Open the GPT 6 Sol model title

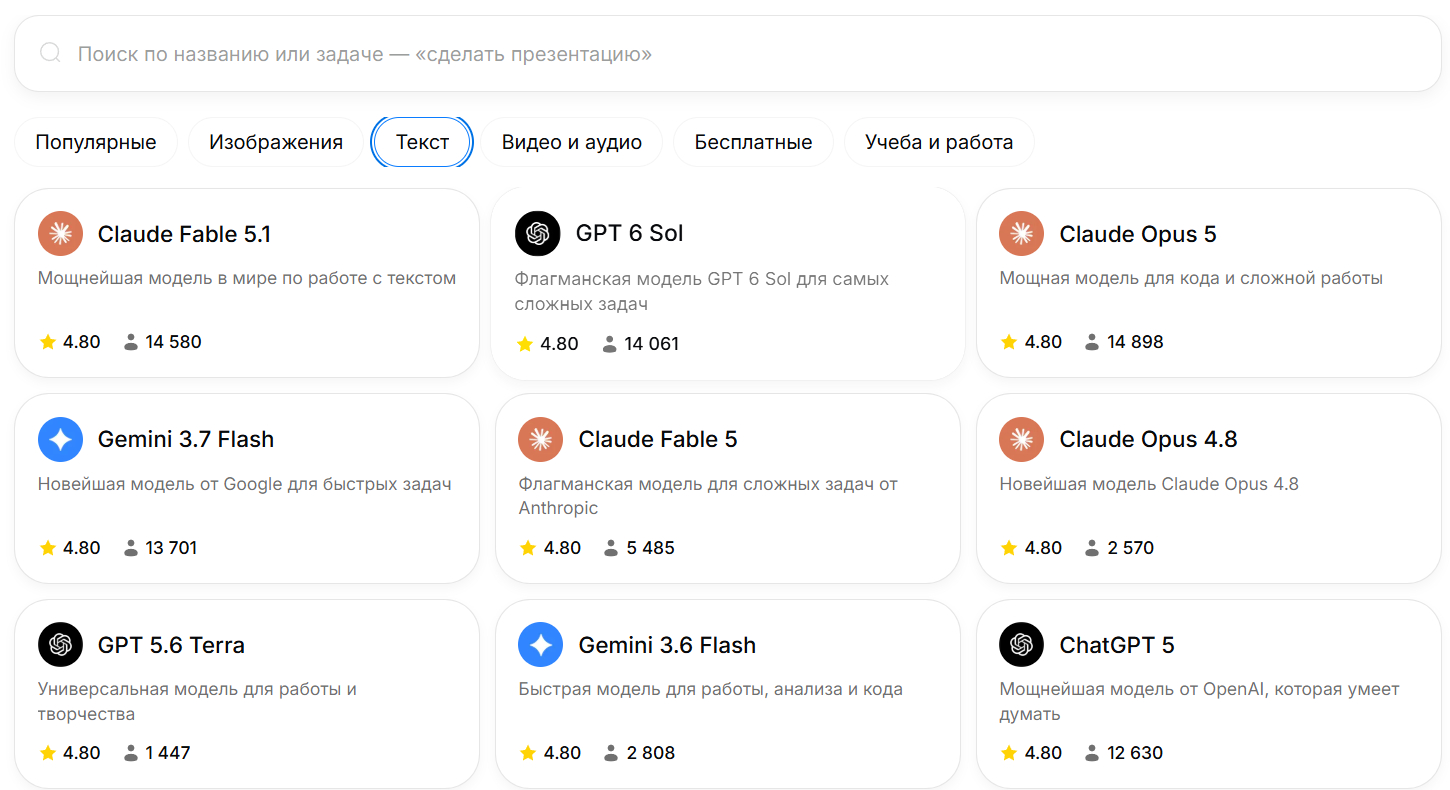[x=630, y=233]
